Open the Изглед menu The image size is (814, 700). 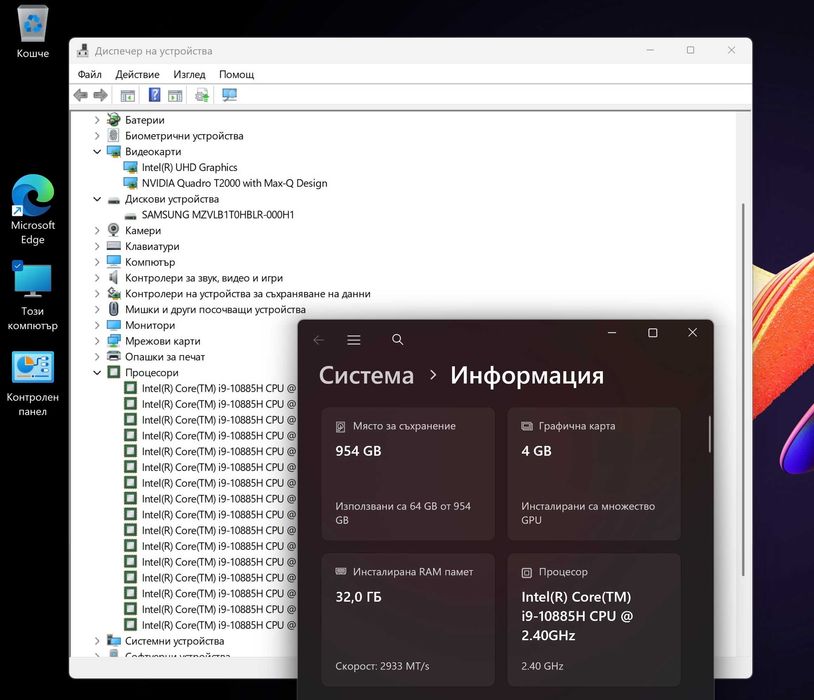(x=189, y=74)
